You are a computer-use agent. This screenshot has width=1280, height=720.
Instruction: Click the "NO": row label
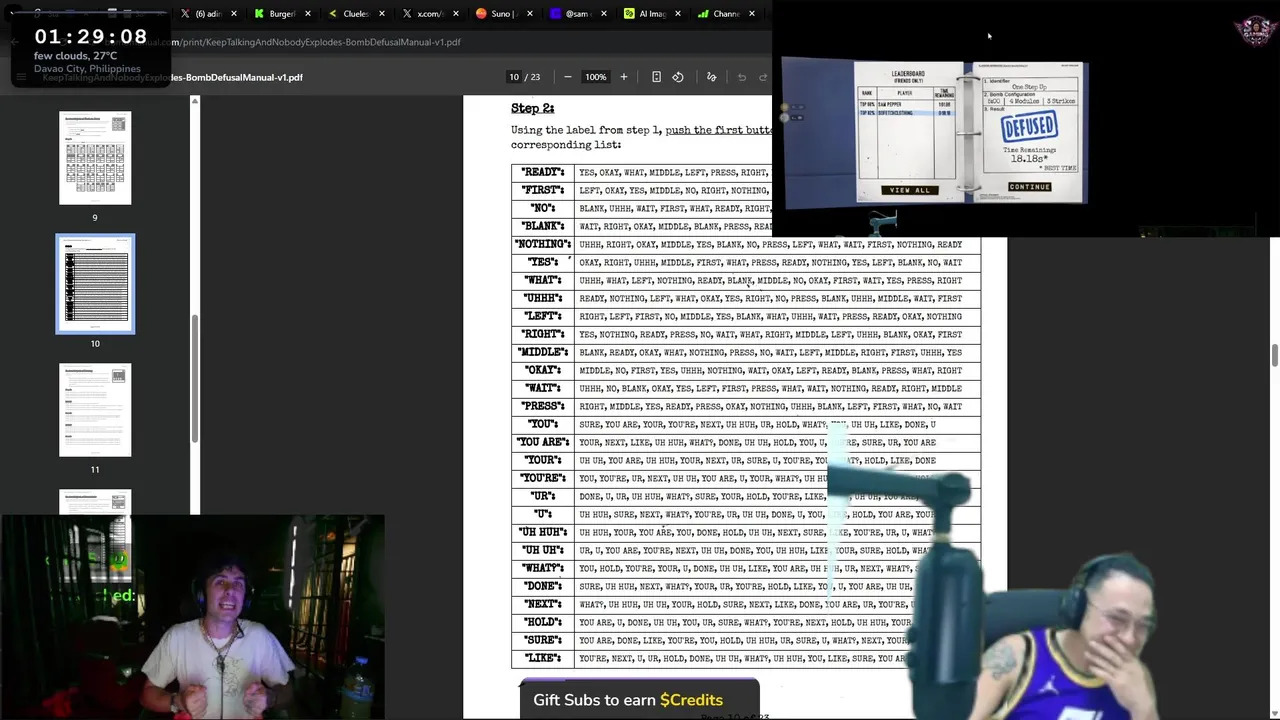543,208
